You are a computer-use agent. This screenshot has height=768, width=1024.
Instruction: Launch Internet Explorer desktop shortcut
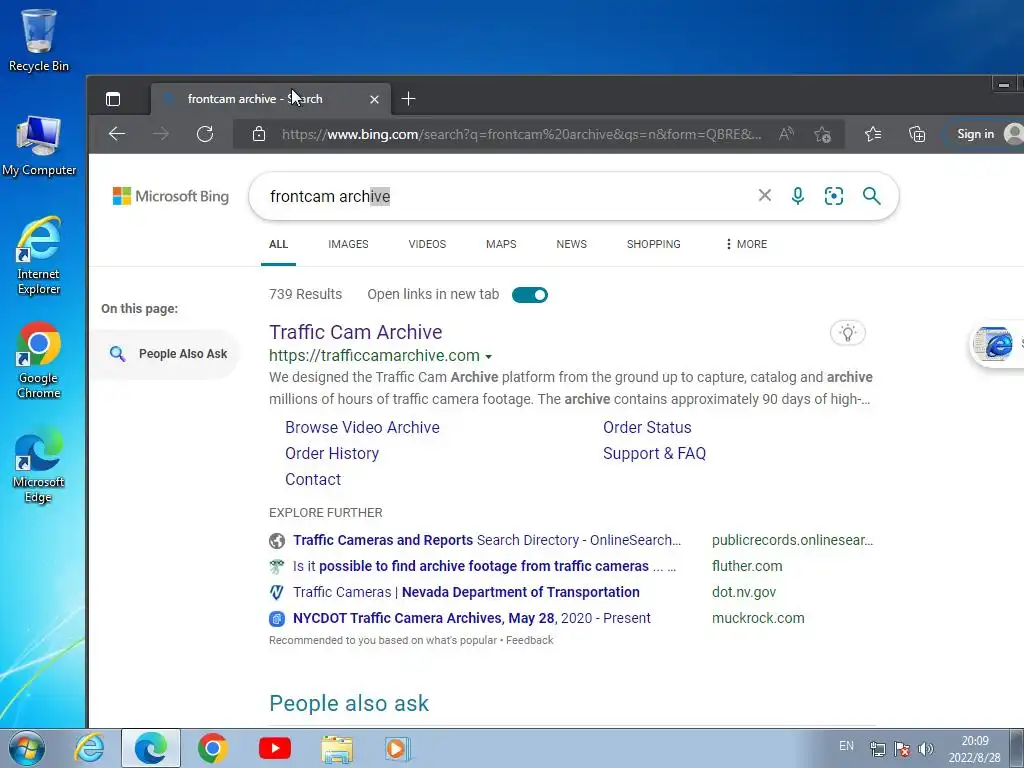click(39, 255)
